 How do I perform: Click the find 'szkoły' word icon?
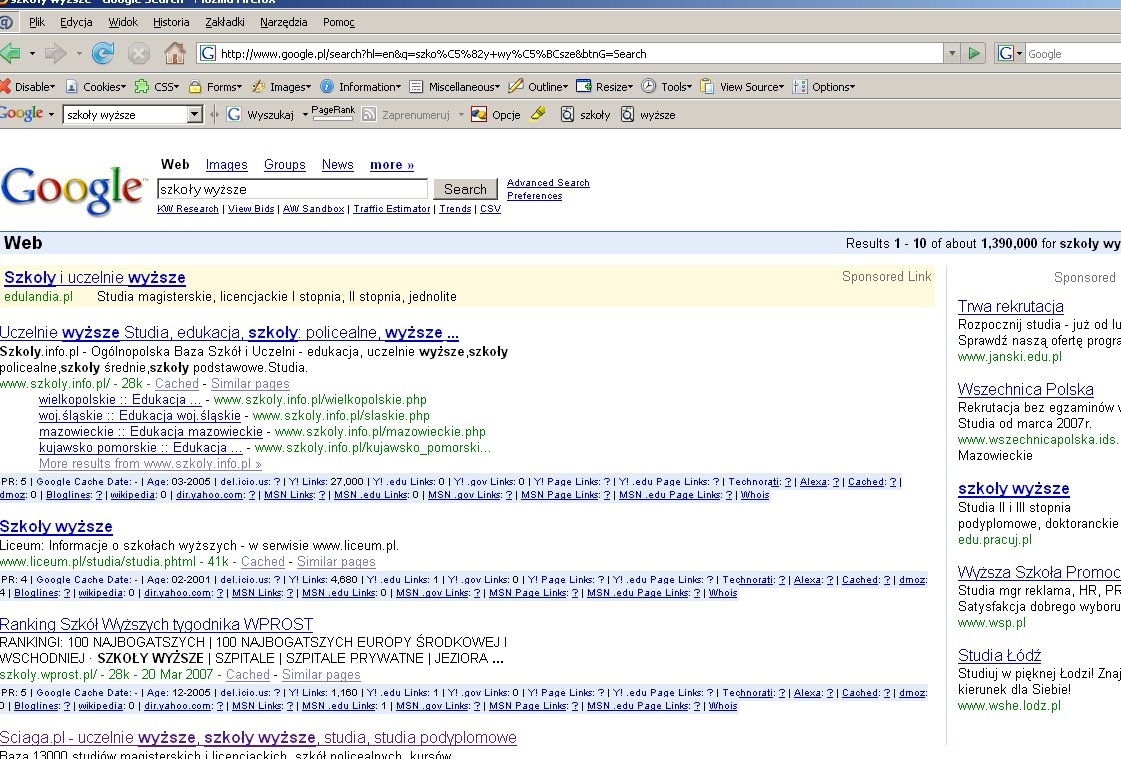coord(567,114)
